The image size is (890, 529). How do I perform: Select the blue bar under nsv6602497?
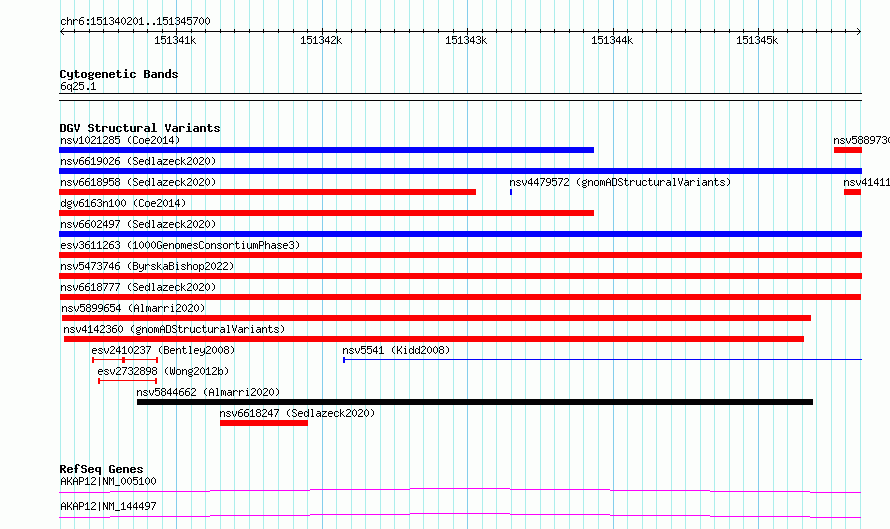pos(460,234)
